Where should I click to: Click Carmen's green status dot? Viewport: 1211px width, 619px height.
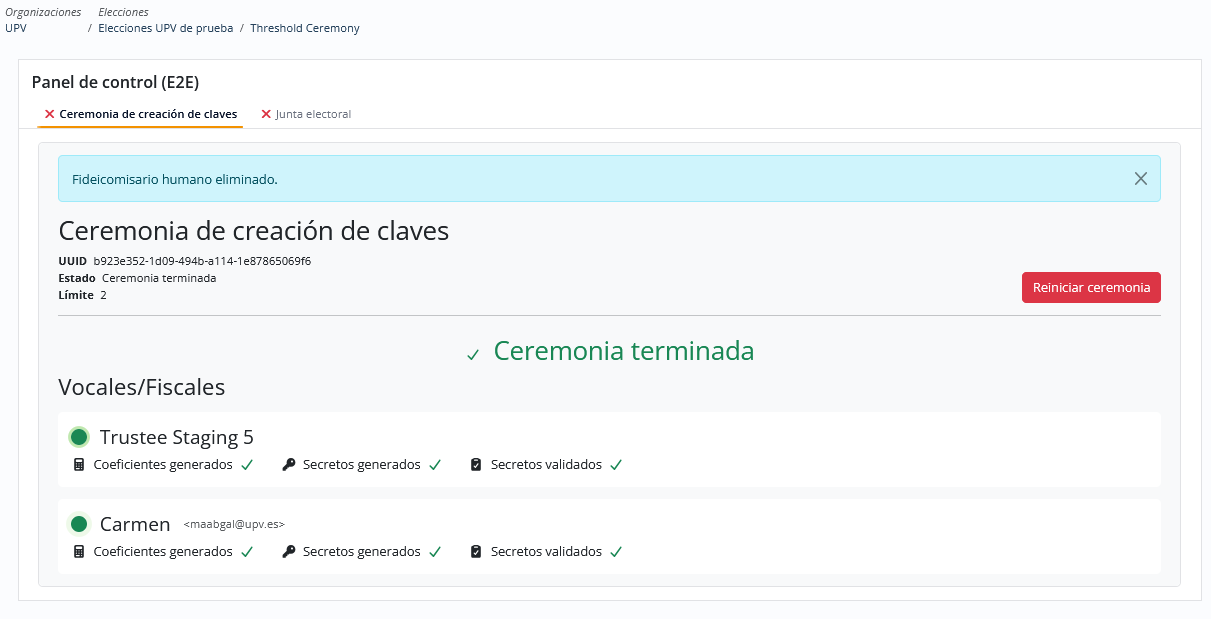[79, 524]
